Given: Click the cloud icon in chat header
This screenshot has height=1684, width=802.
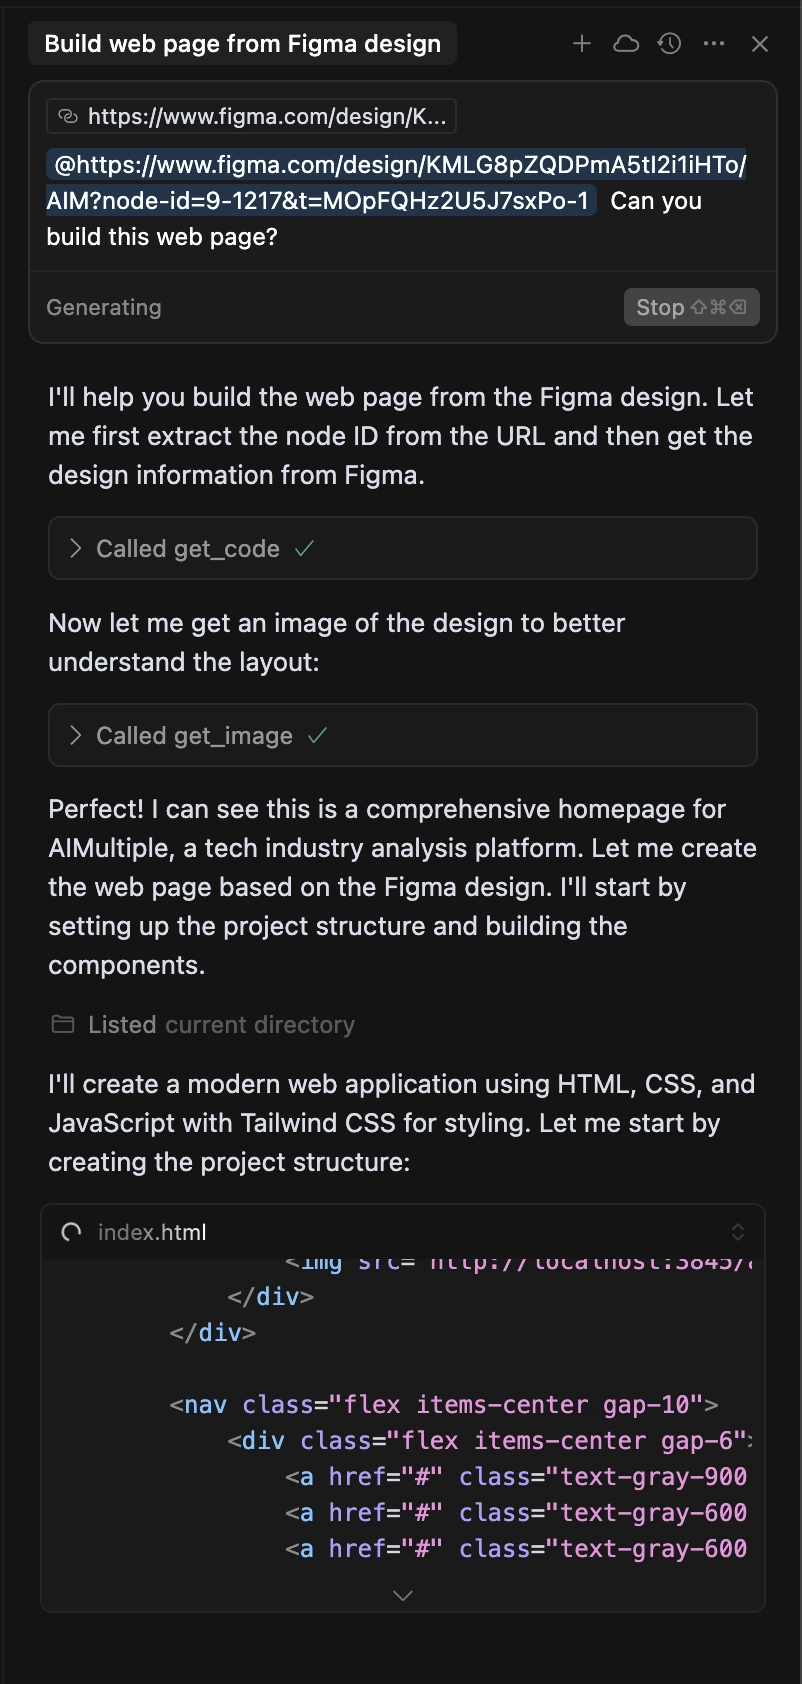Looking at the screenshot, I should click(x=626, y=44).
